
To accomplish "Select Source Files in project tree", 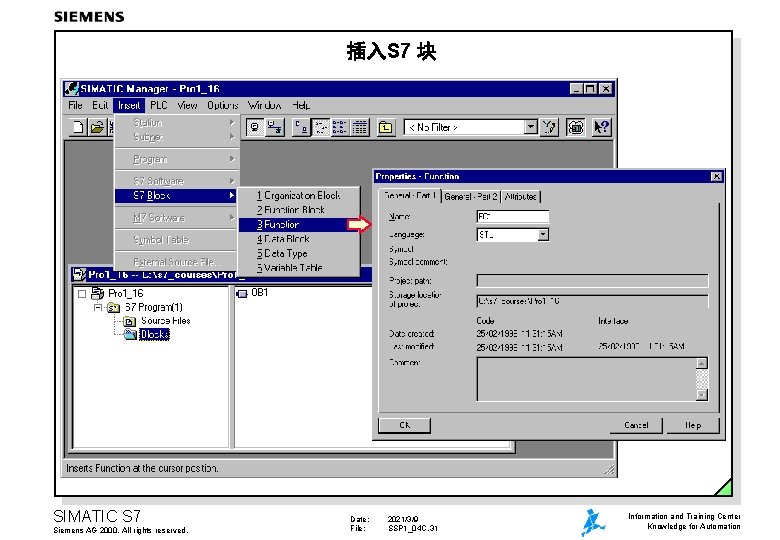I will pyautogui.click(x=166, y=321).
